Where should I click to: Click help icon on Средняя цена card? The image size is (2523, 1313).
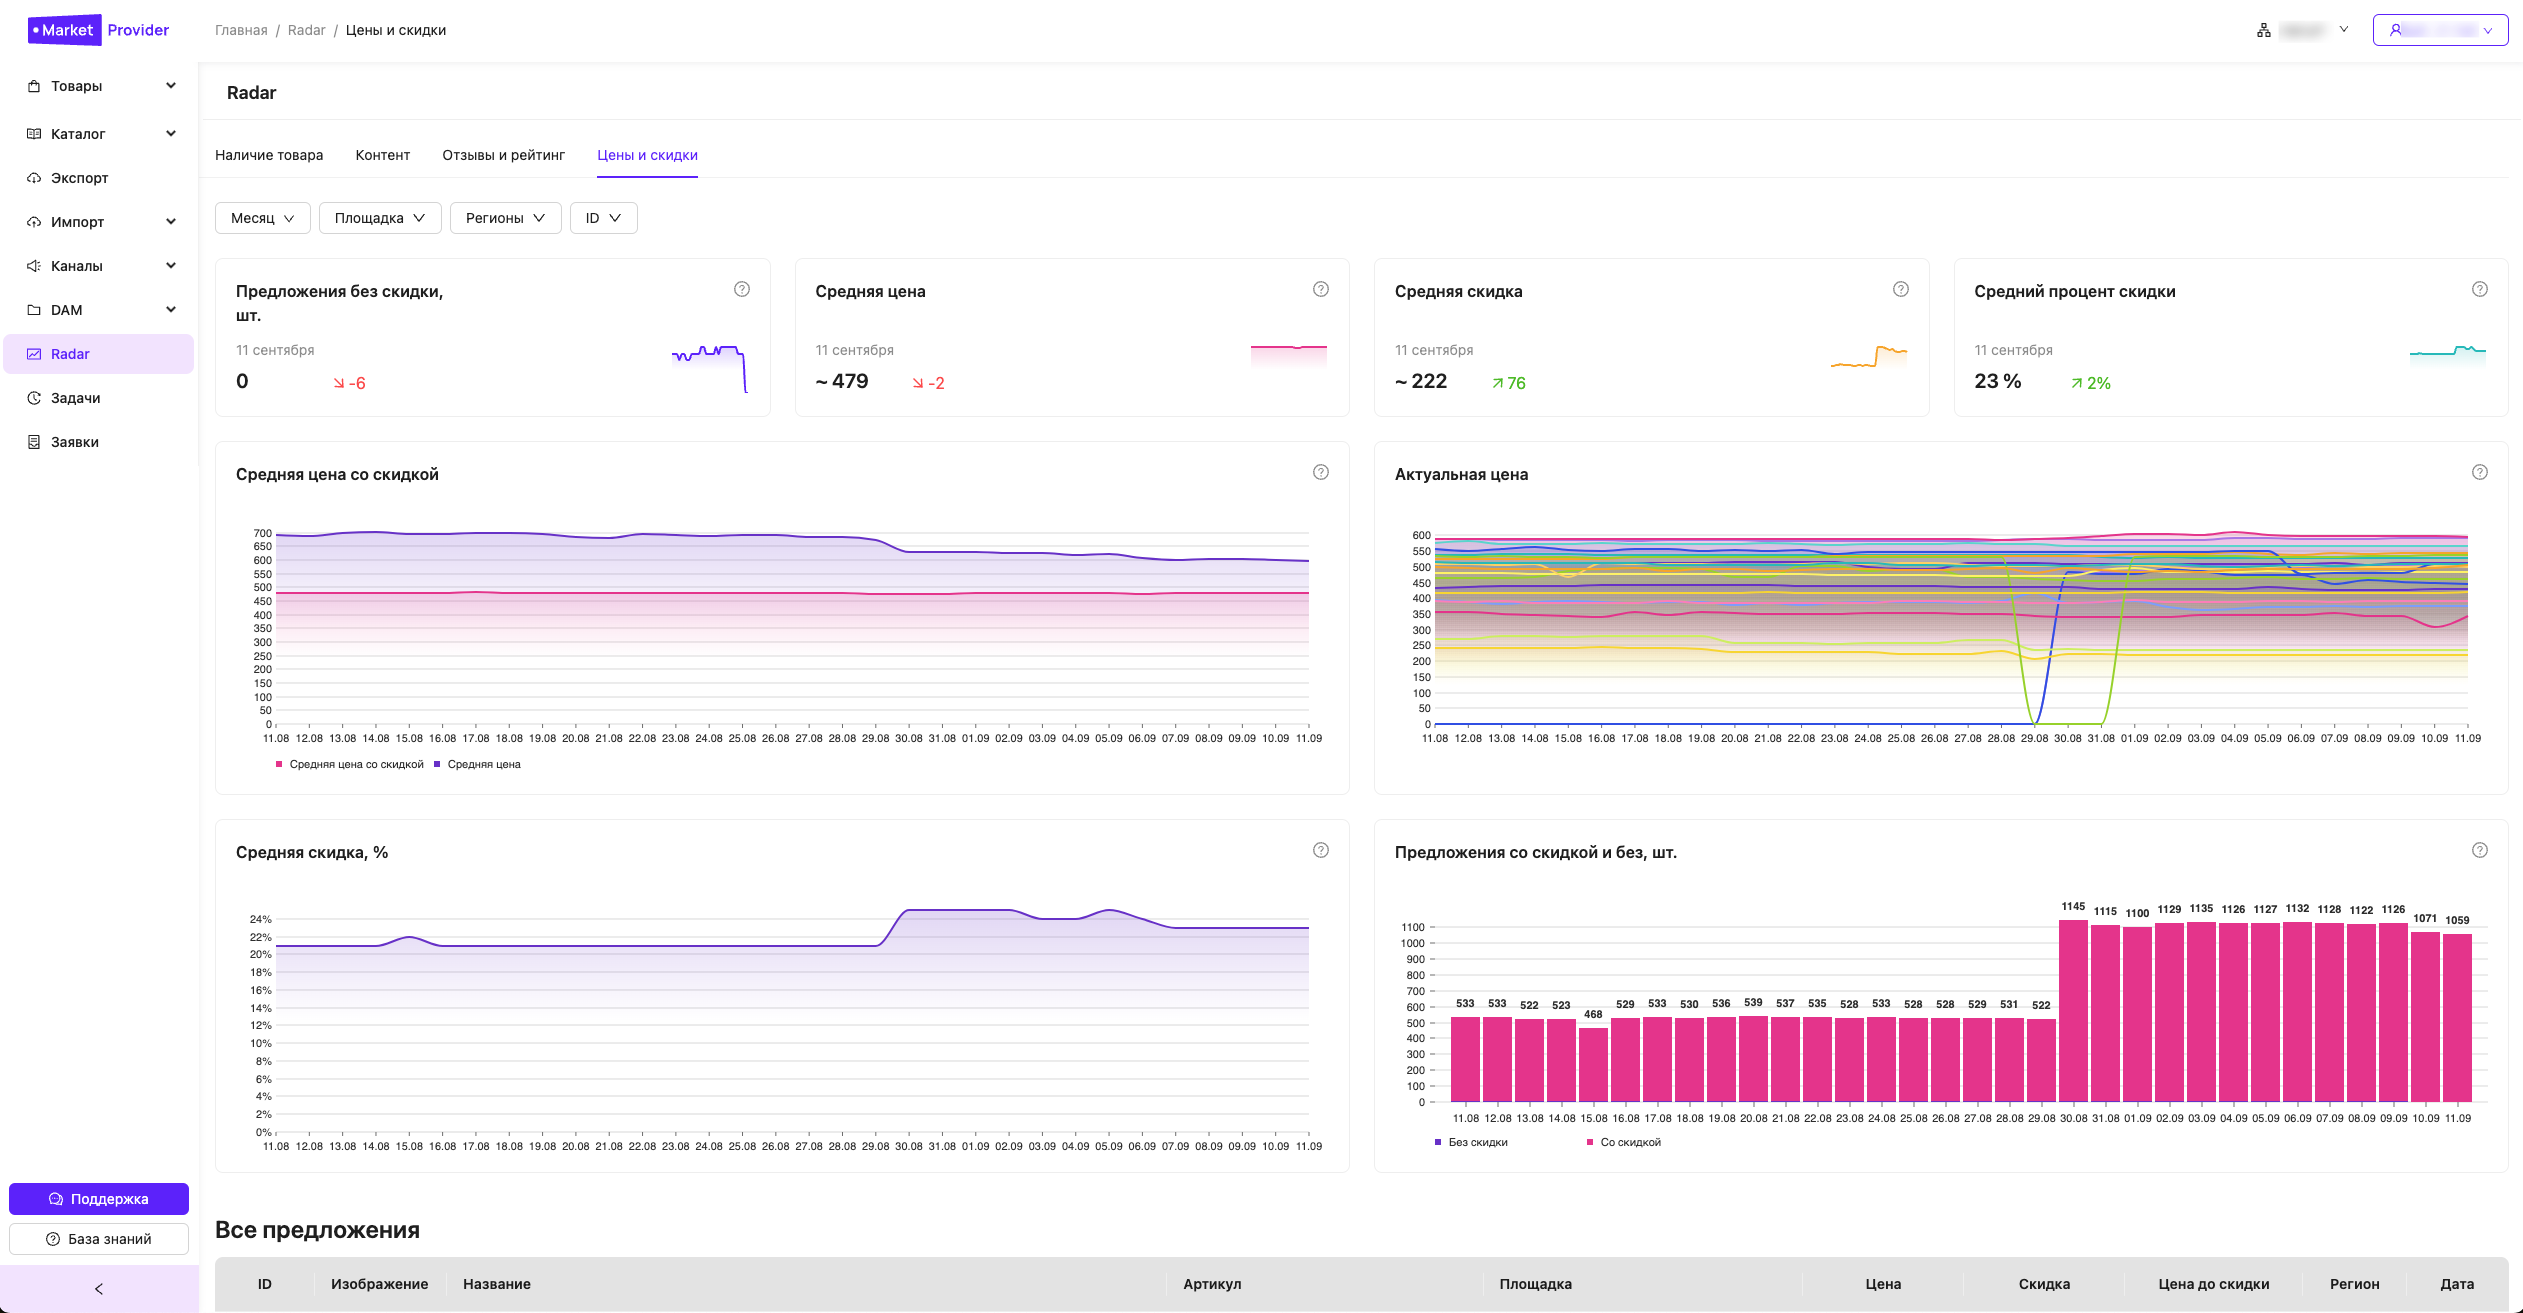pos(1320,289)
